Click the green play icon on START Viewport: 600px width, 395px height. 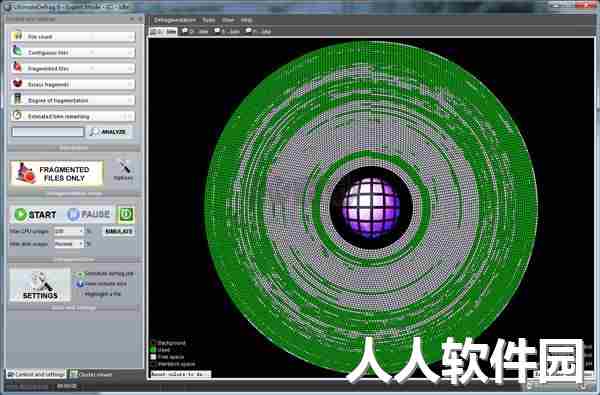pos(20,214)
